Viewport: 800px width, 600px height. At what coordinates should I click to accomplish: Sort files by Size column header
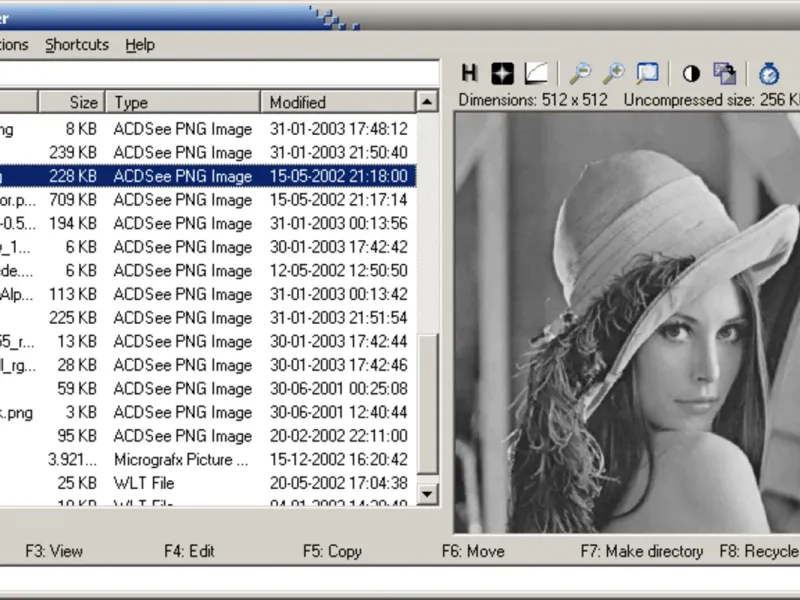pos(72,102)
